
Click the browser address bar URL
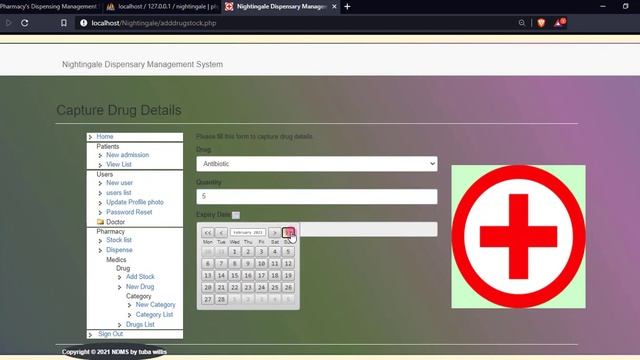point(154,23)
